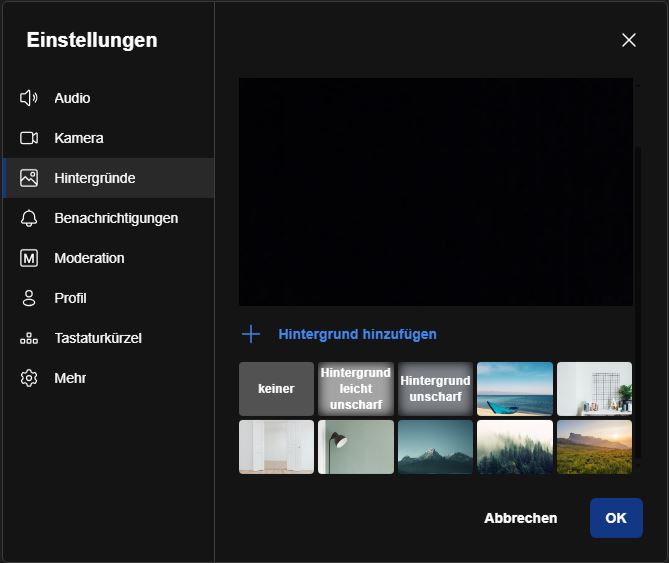
Task: Click the Benachrichtigungen bell icon
Action: tap(29, 218)
